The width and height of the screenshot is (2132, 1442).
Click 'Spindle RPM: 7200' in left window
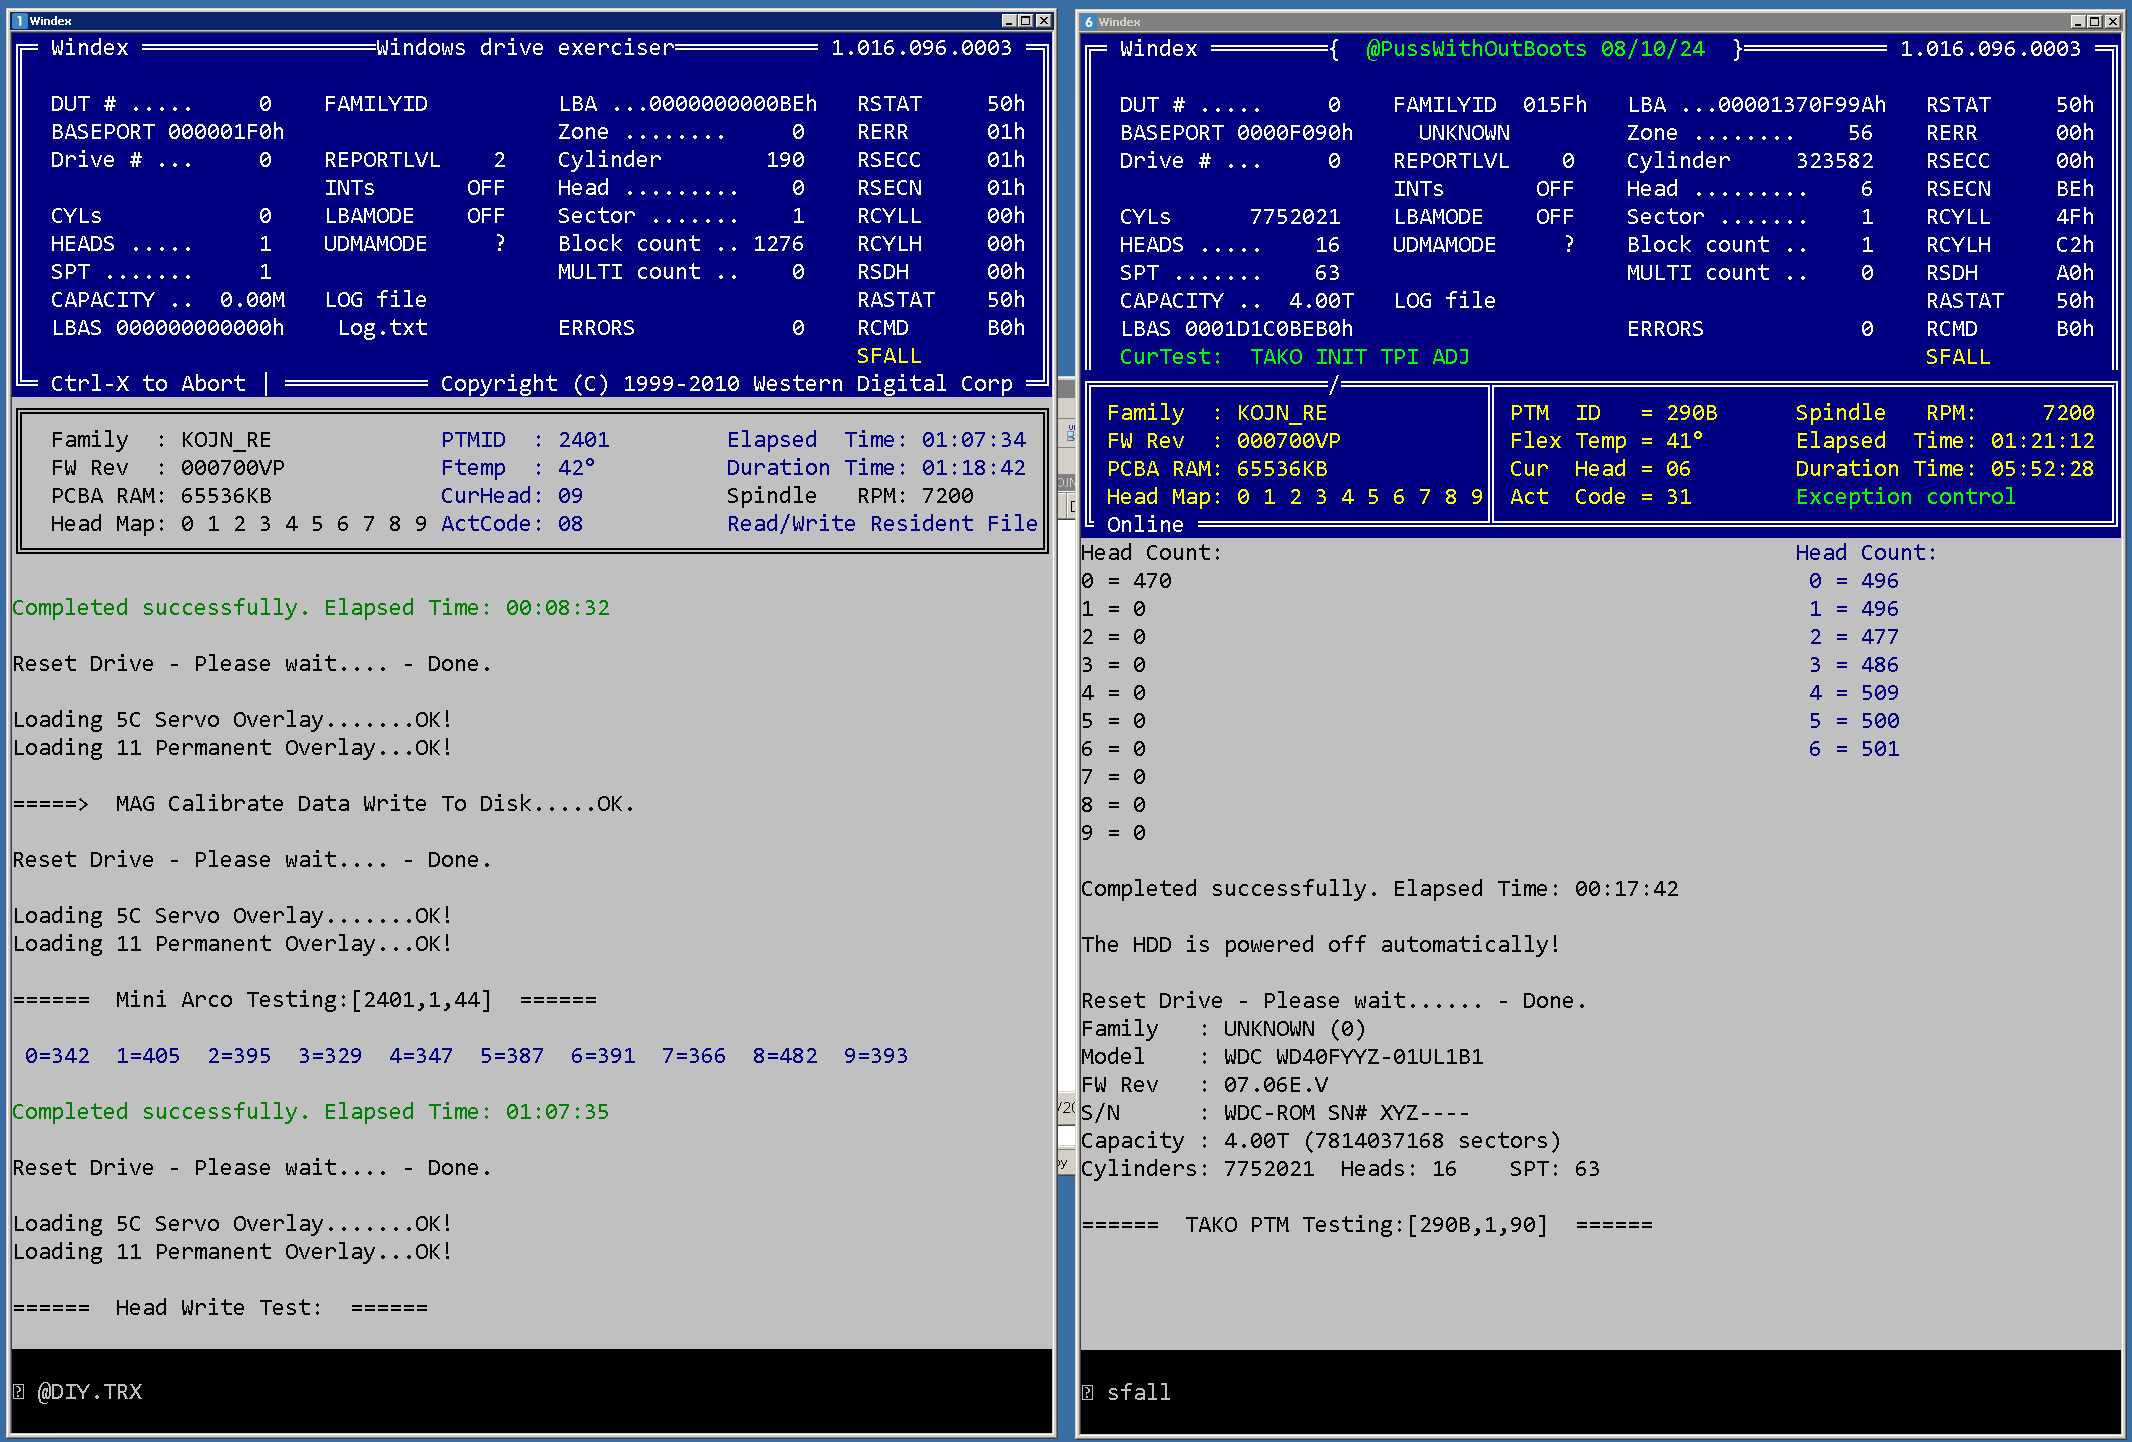850,495
